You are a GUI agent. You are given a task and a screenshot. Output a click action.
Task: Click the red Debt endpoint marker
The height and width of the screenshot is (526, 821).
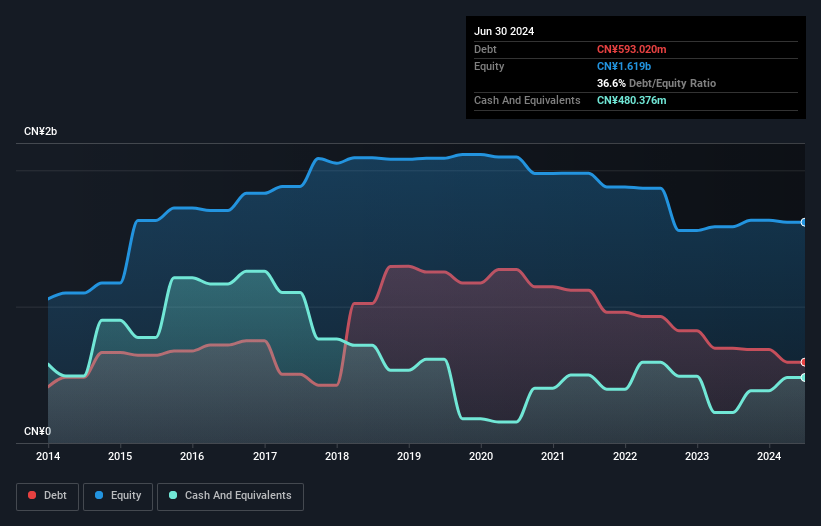coord(804,362)
